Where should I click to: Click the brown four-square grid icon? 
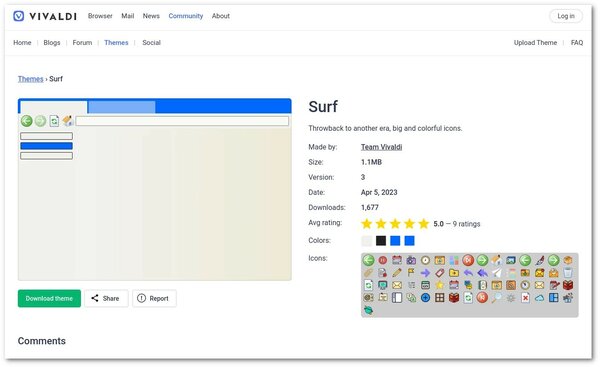pos(440,298)
